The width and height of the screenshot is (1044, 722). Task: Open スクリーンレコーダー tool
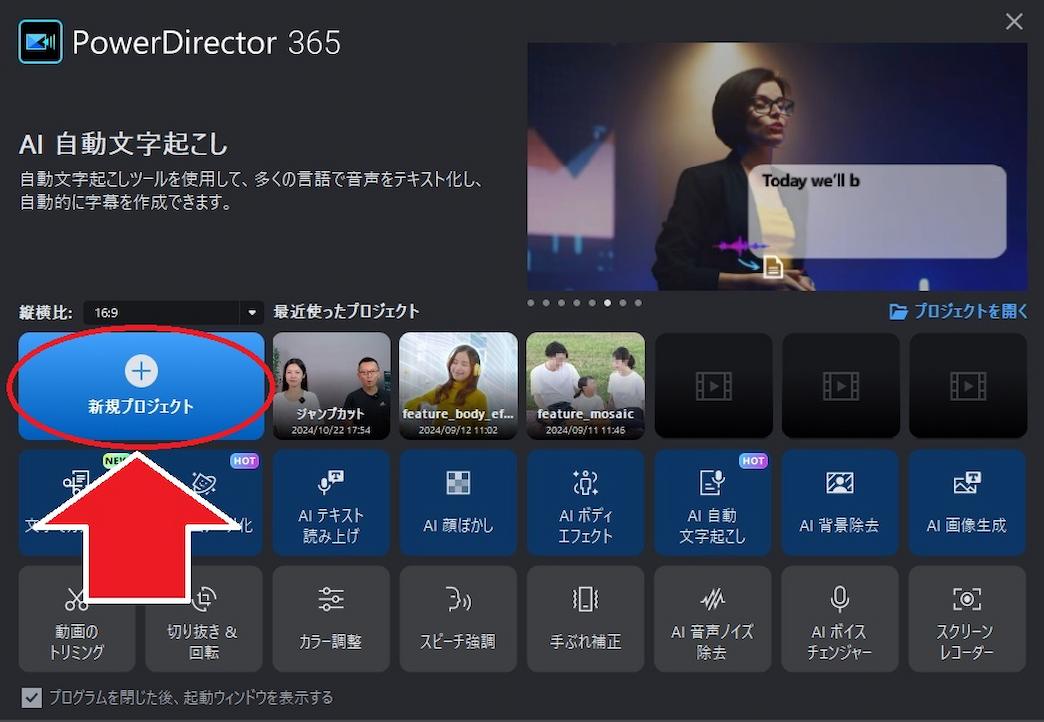click(x=967, y=619)
